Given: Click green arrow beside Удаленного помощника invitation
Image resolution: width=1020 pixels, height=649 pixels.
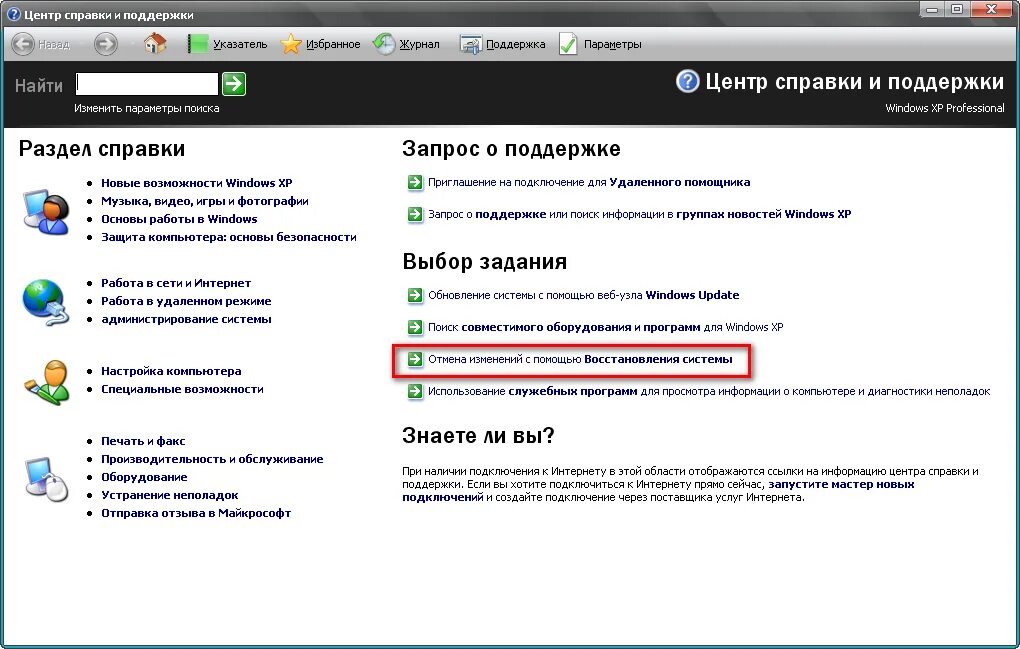Looking at the screenshot, I should click(415, 183).
